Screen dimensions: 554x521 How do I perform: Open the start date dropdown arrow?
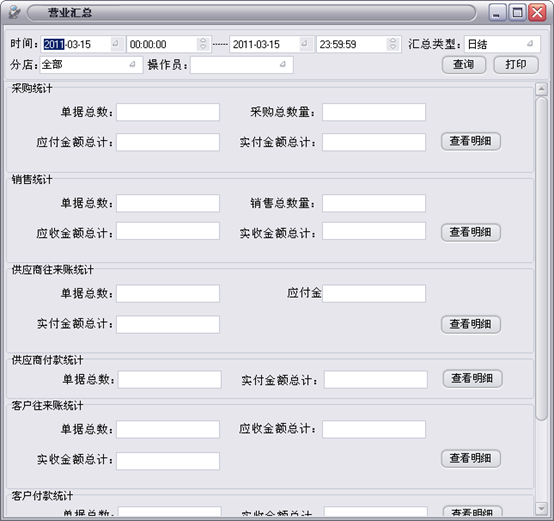click(x=115, y=44)
